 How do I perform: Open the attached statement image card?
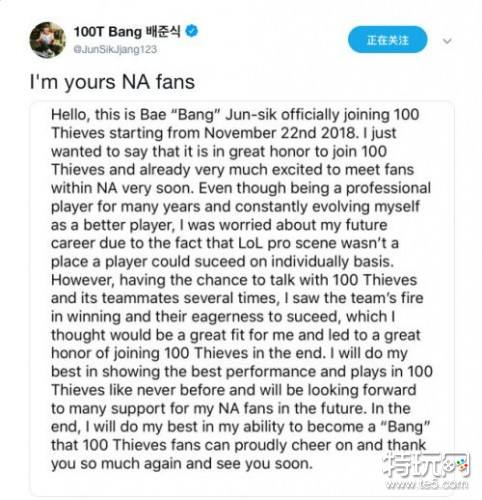pyautogui.click(x=242, y=298)
